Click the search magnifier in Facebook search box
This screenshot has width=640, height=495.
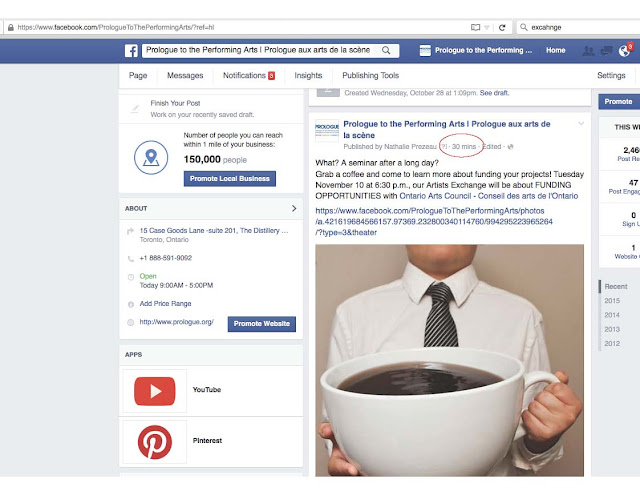click(x=386, y=50)
